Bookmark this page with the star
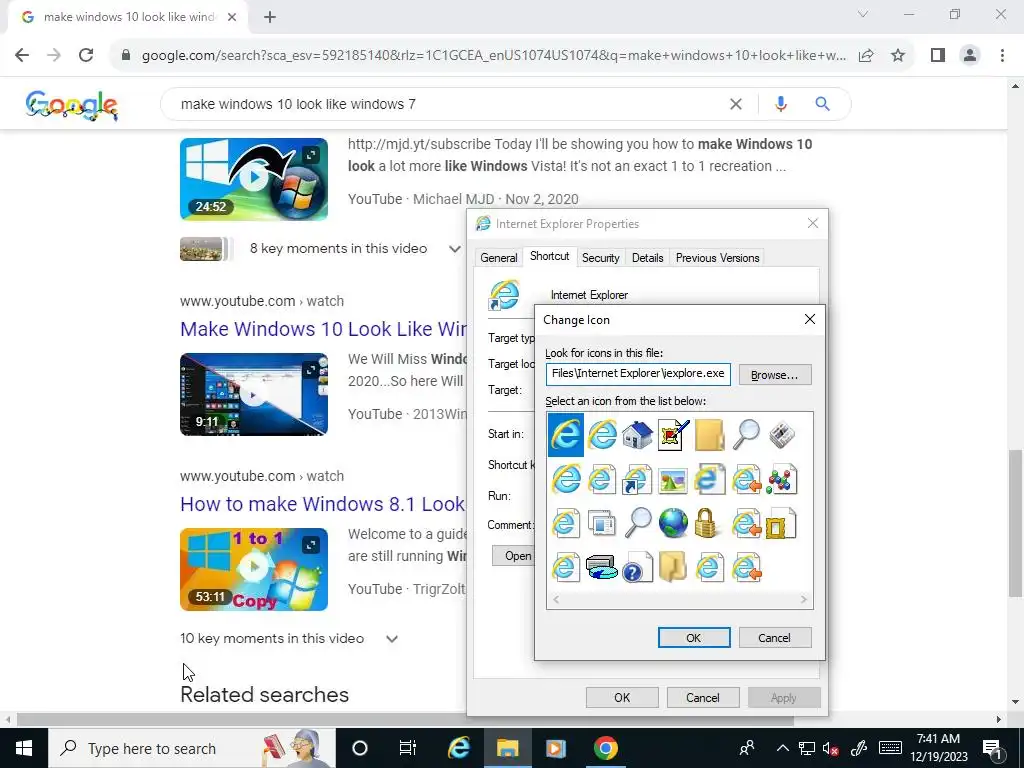The width and height of the screenshot is (1024, 768). point(898,55)
